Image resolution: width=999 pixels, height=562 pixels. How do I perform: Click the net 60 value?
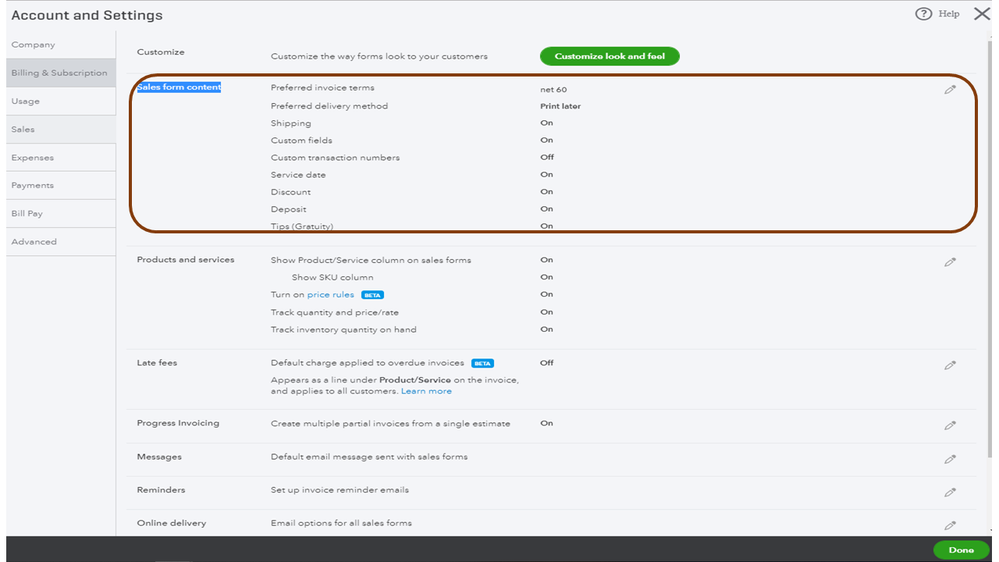tap(553, 90)
